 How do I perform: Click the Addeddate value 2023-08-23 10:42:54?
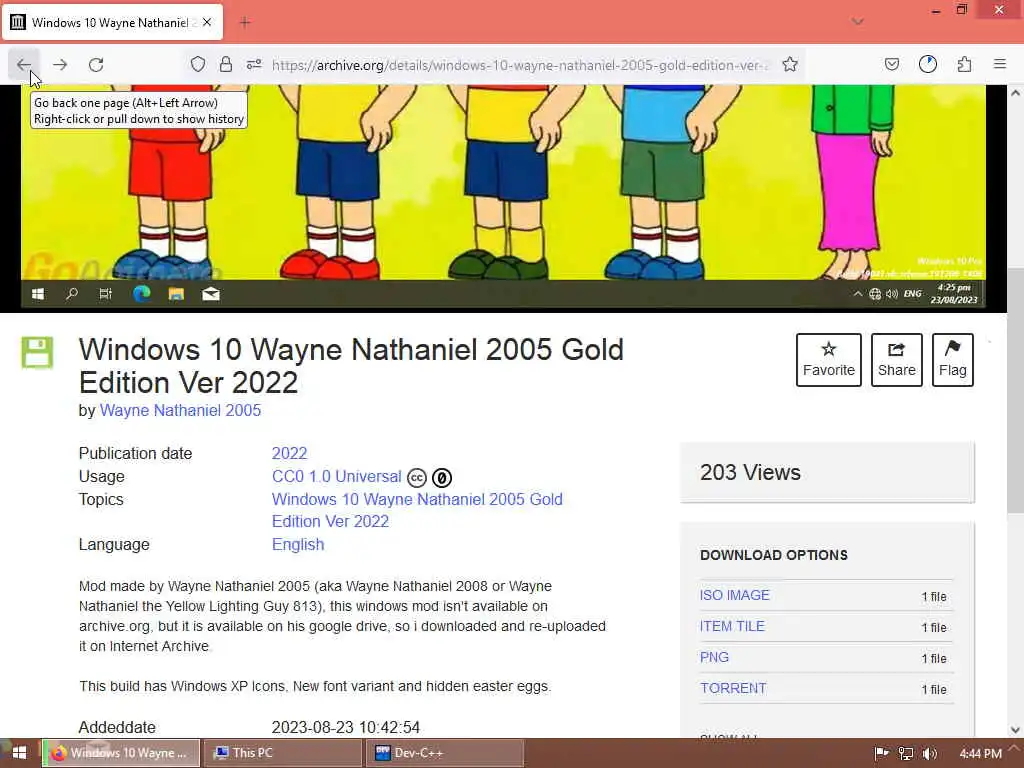(x=345, y=728)
